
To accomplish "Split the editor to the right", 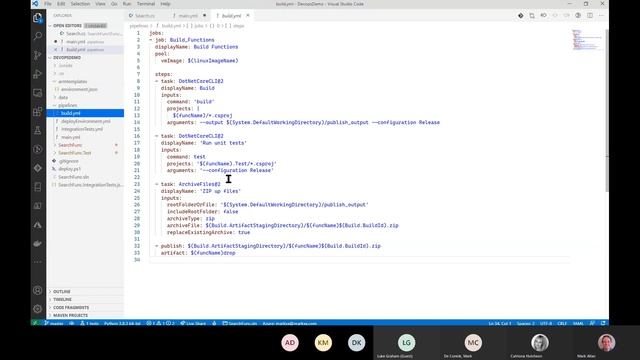I will point(590,16).
